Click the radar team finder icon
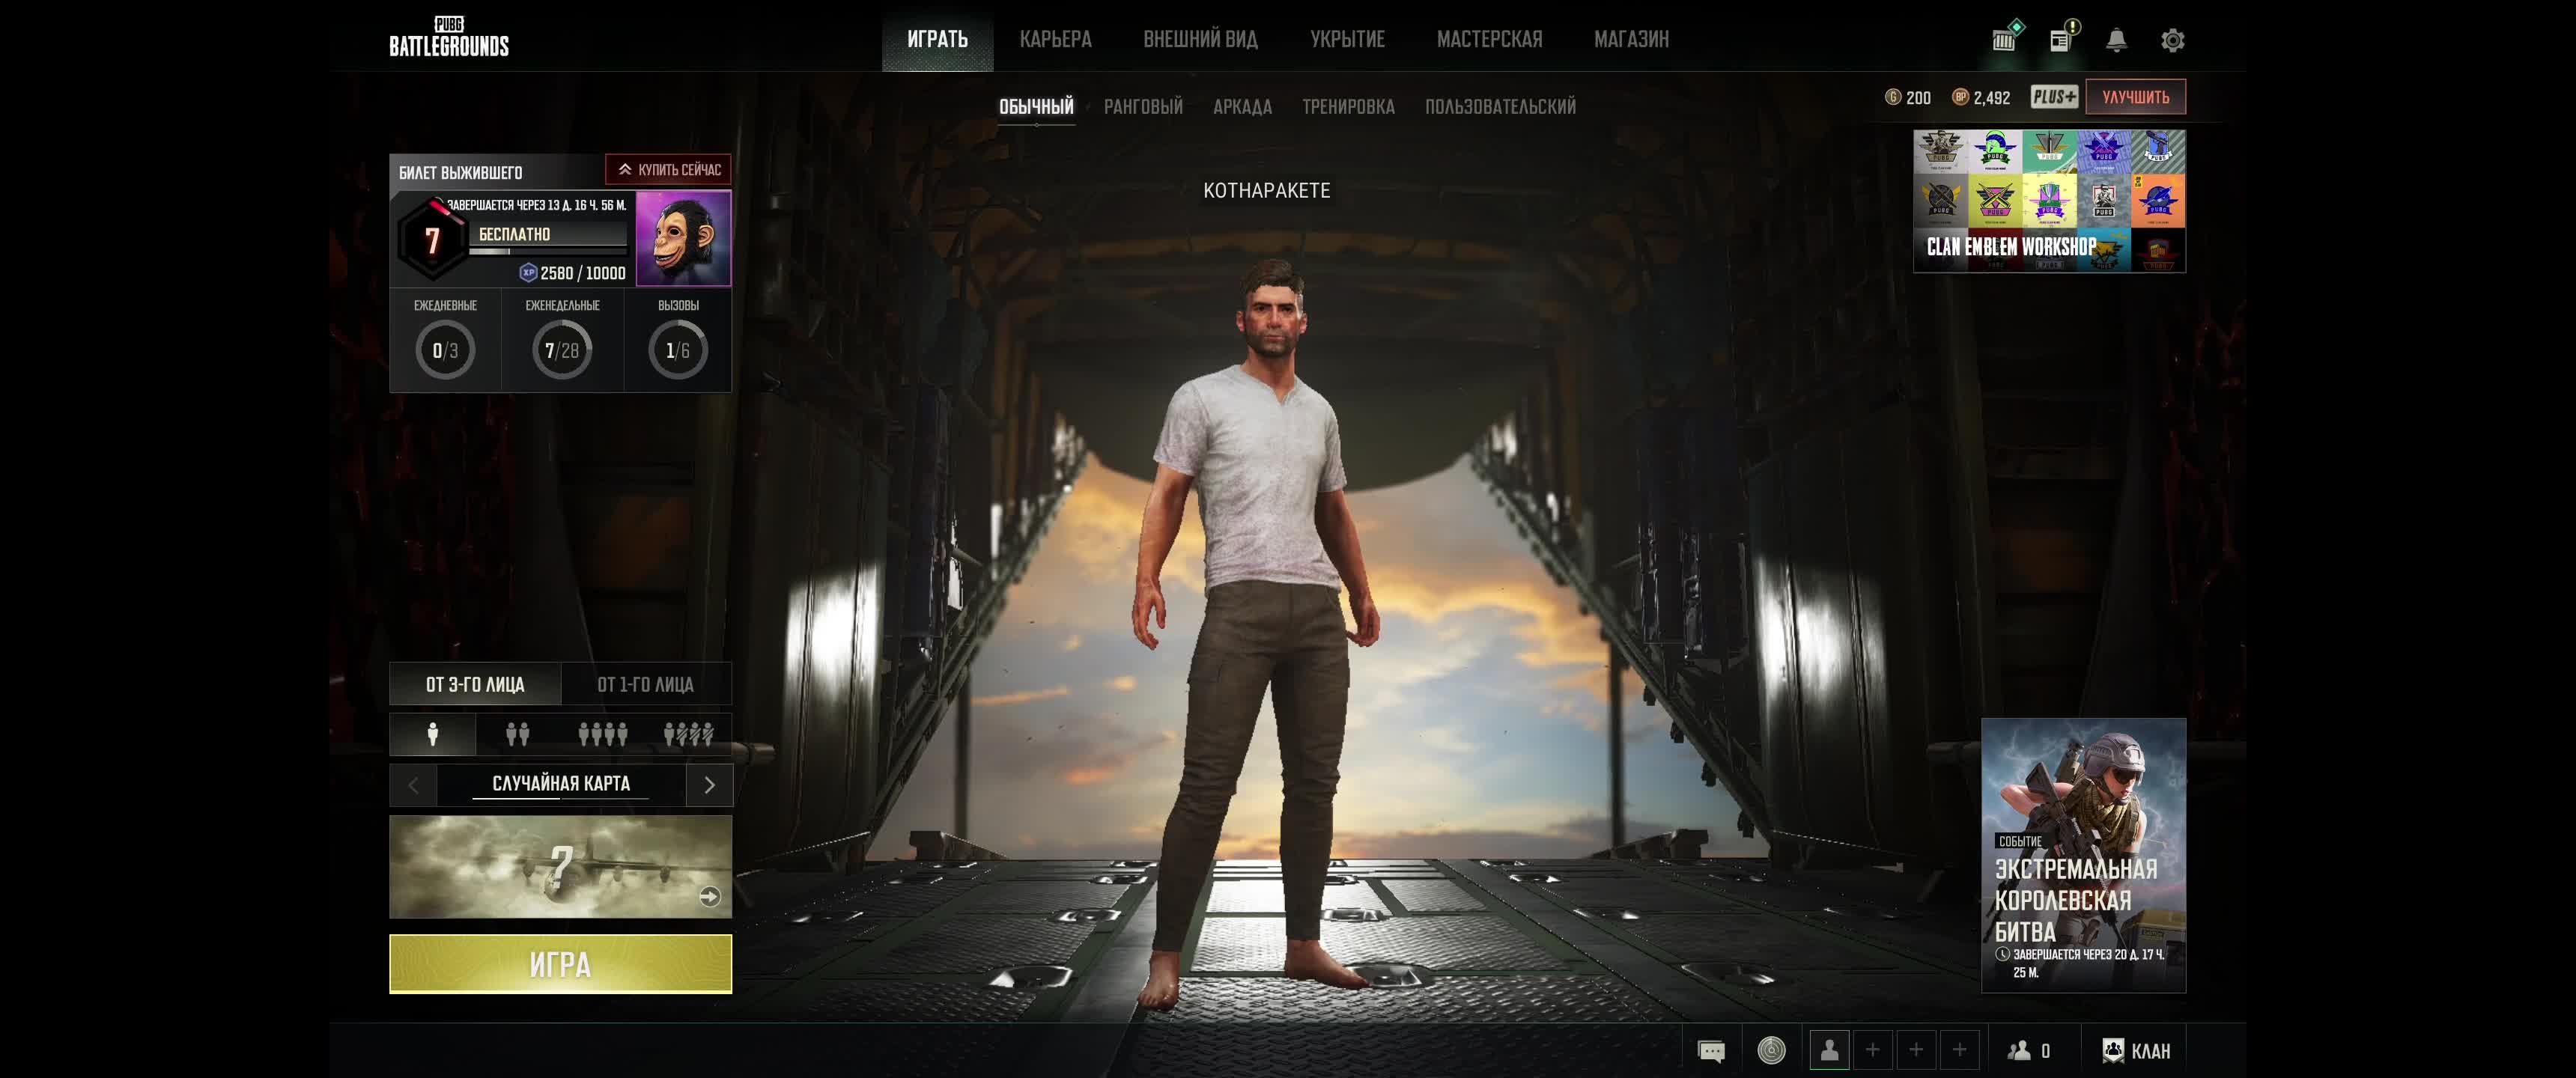This screenshot has height=1078, width=2576. click(1771, 1051)
